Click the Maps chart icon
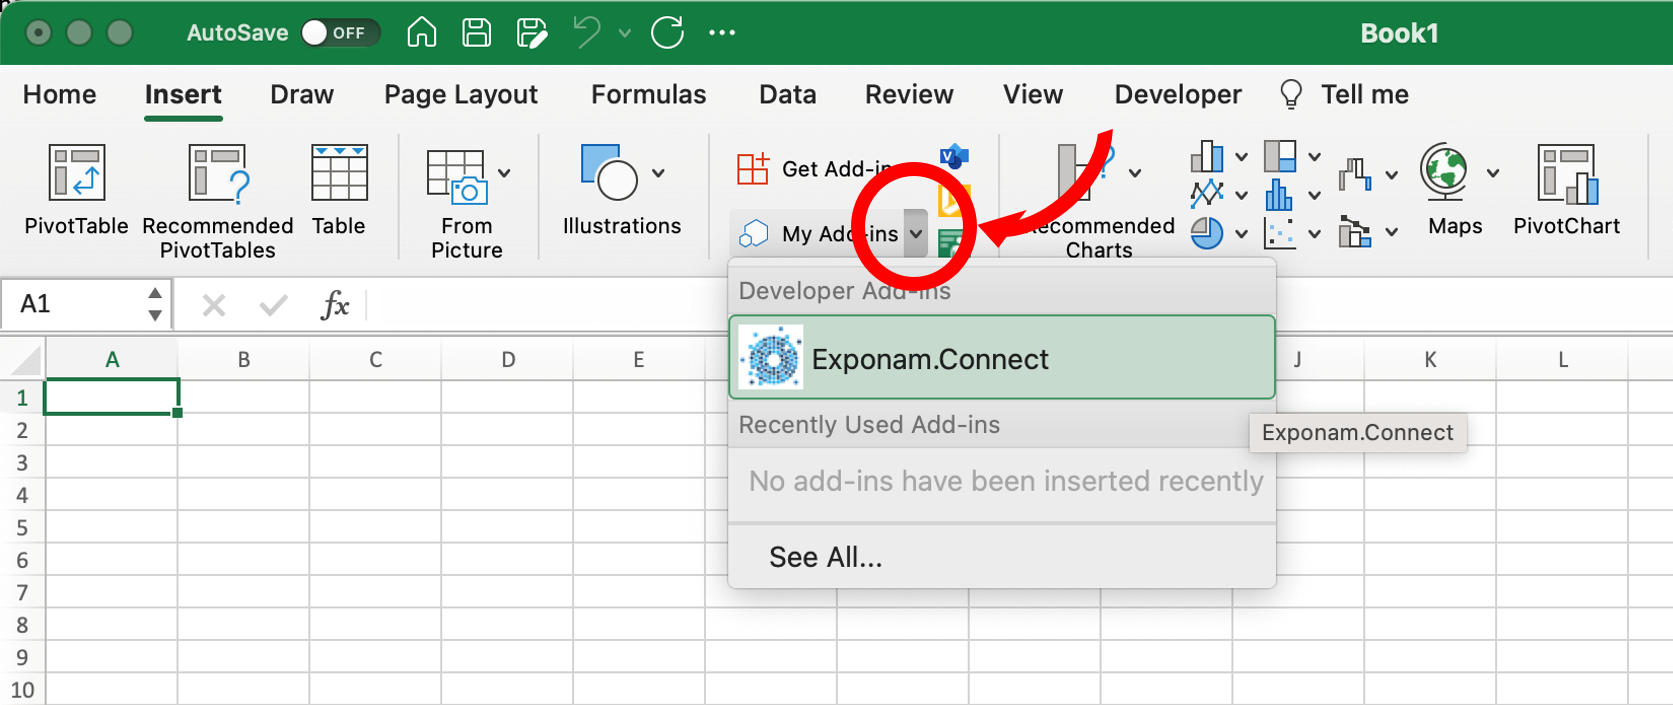The height and width of the screenshot is (705, 1673). [x=1445, y=173]
